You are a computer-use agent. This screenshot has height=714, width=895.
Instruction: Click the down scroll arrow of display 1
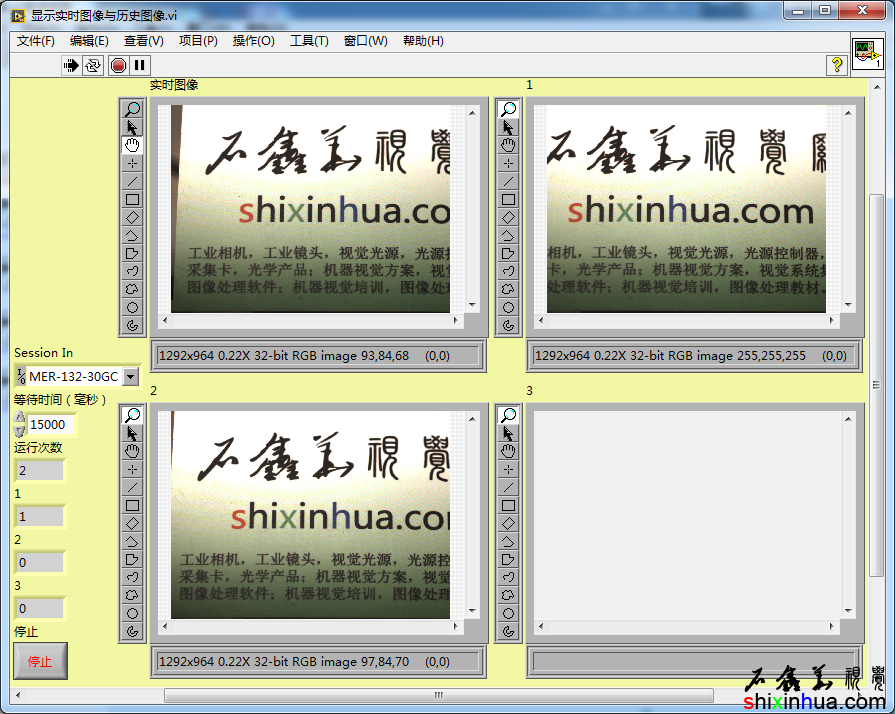[848, 305]
